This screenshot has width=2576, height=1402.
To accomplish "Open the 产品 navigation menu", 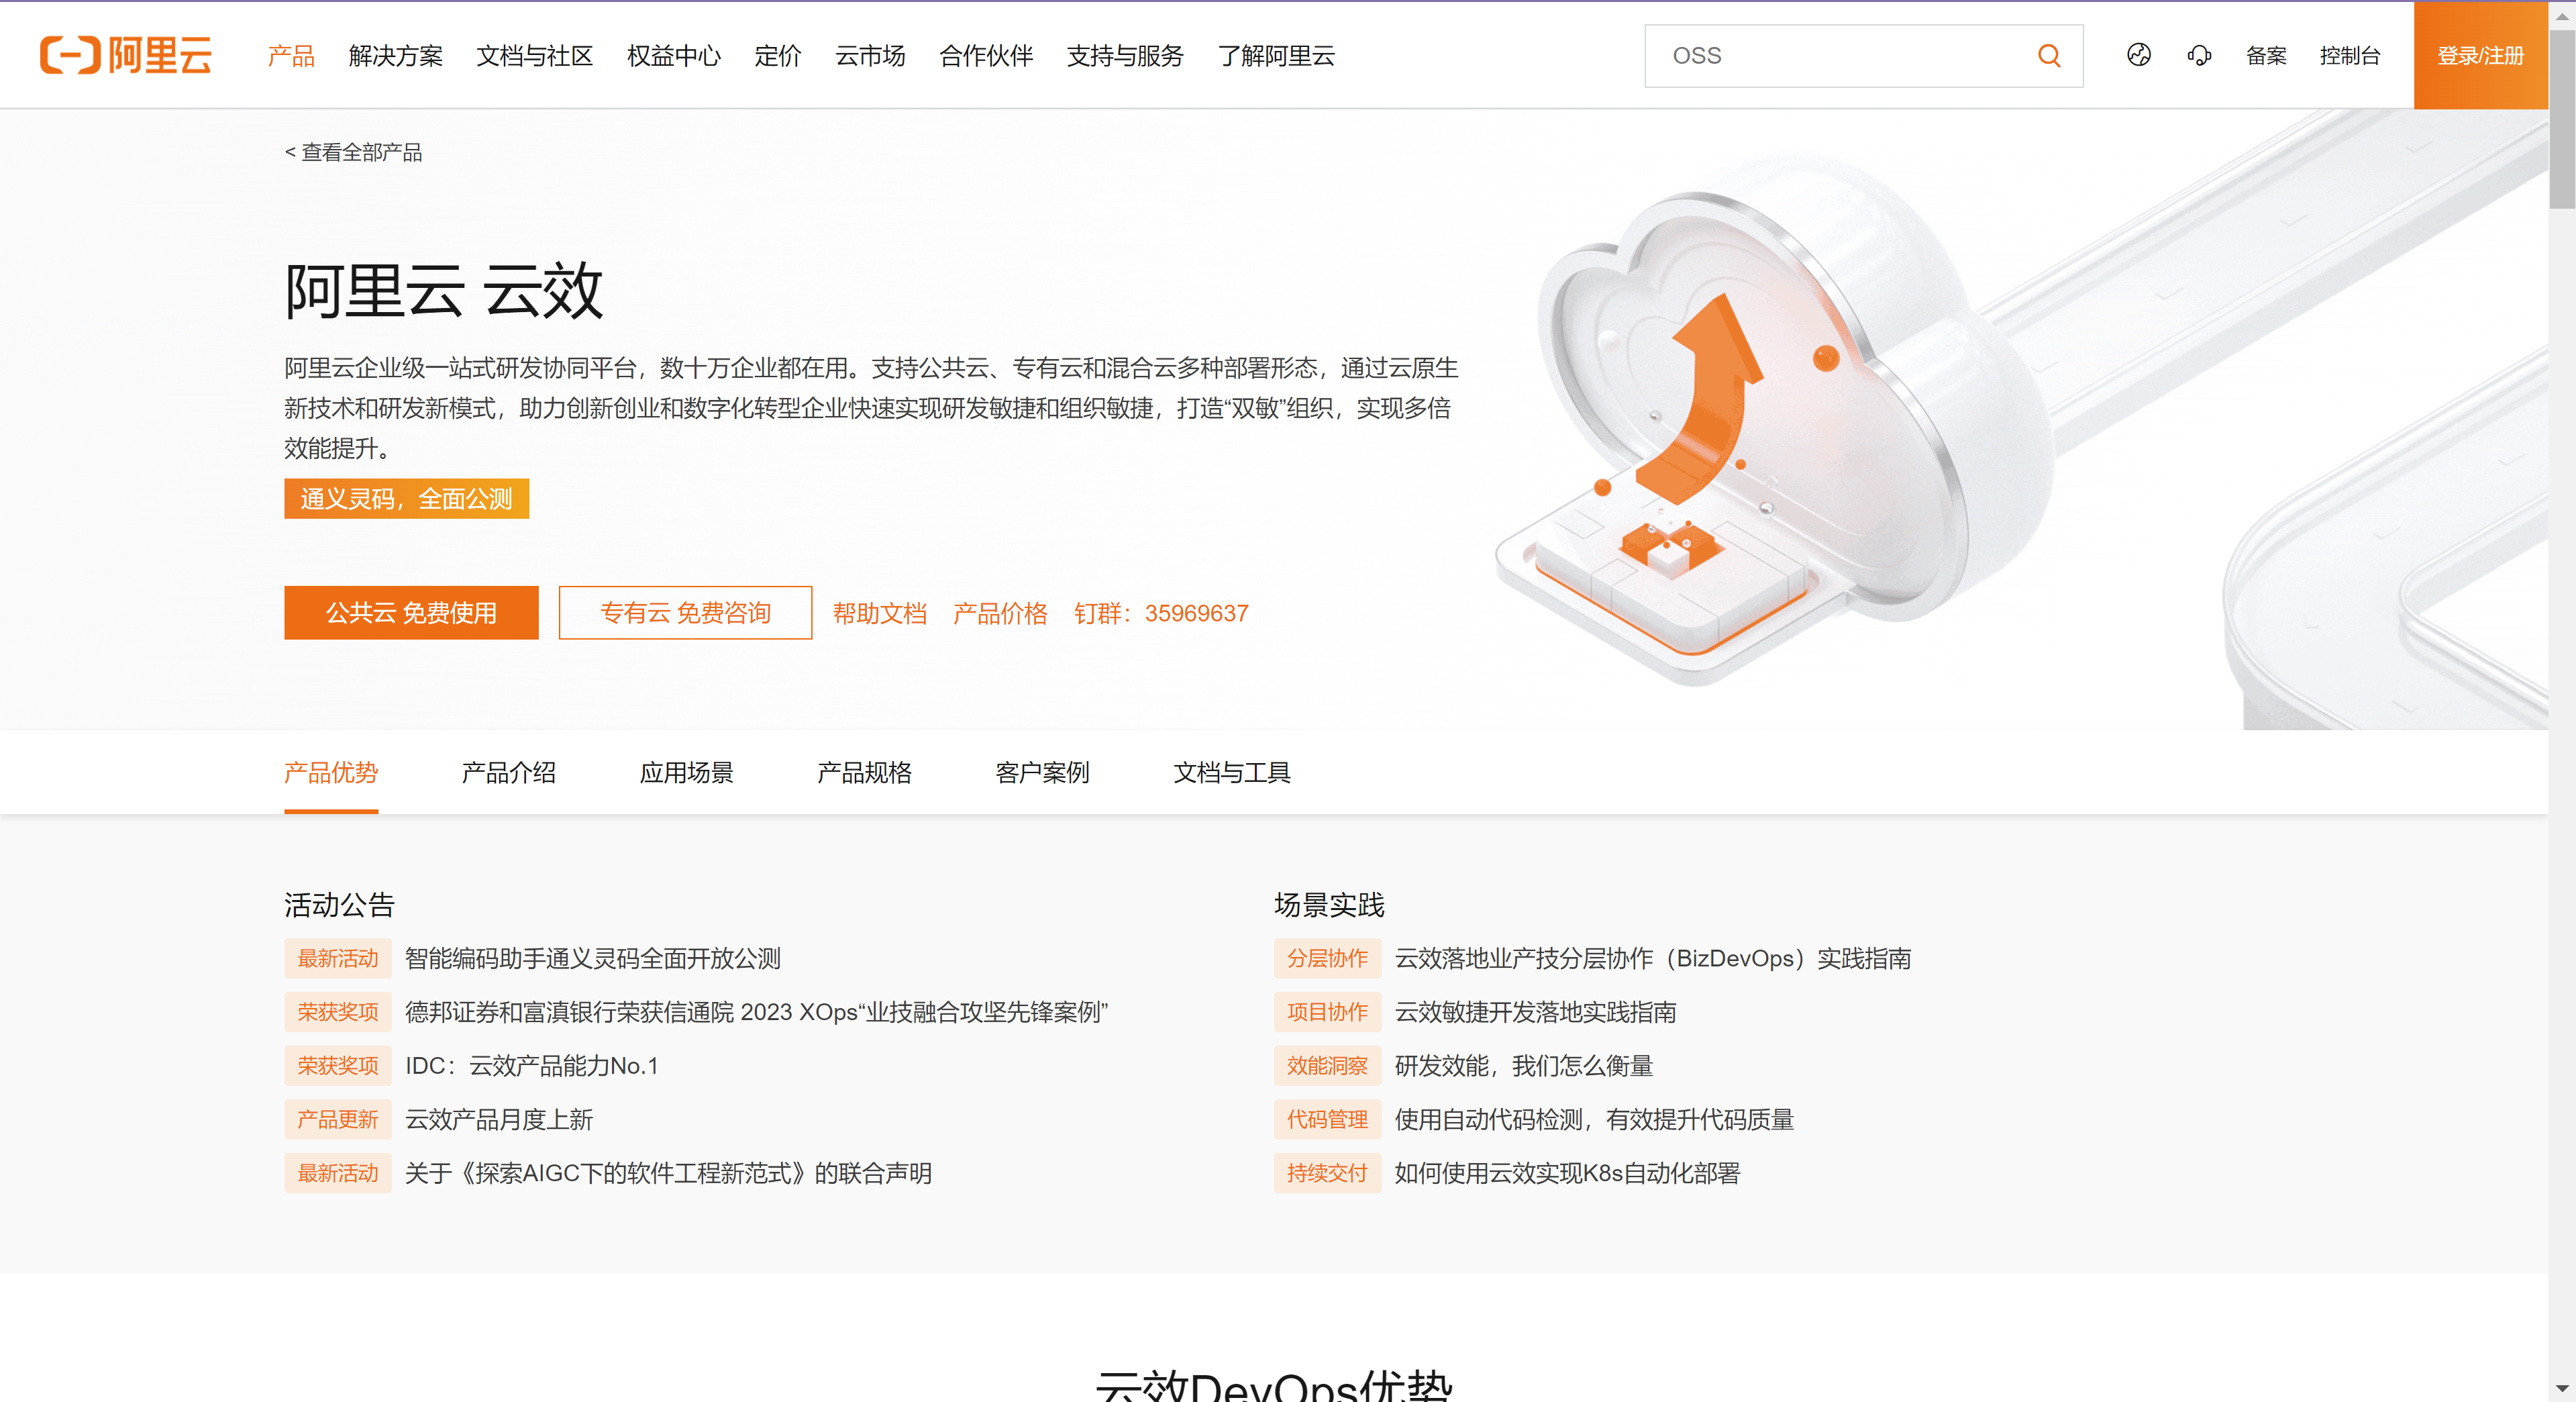I will (x=291, y=56).
